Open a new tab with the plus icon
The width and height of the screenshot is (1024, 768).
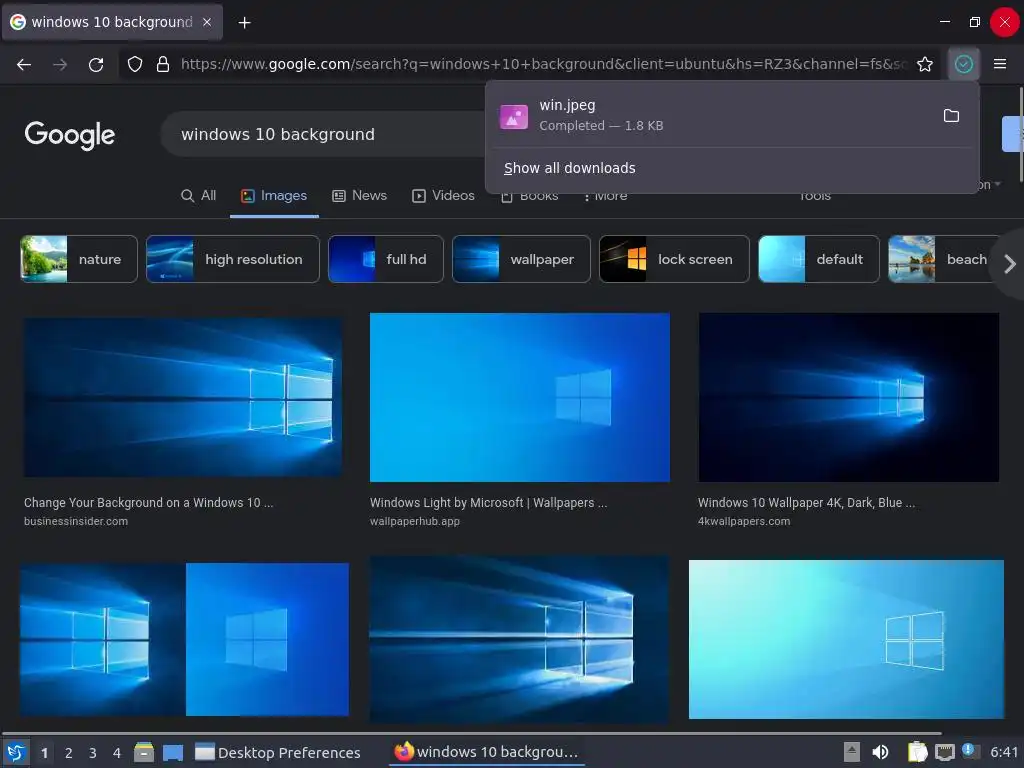pos(244,23)
